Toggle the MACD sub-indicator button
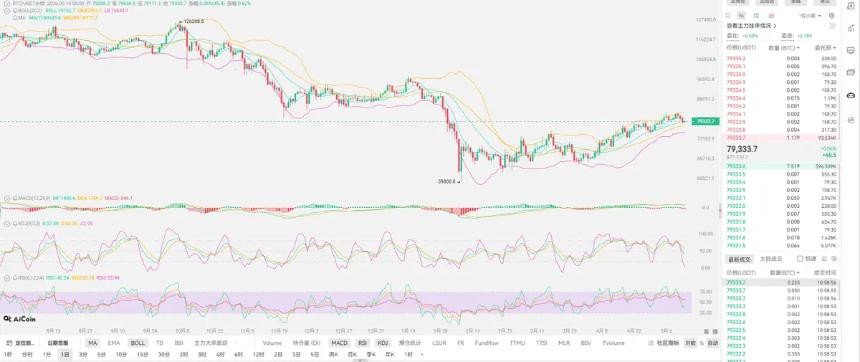Screen dimensions: 860x362 pyautogui.click(x=340, y=343)
